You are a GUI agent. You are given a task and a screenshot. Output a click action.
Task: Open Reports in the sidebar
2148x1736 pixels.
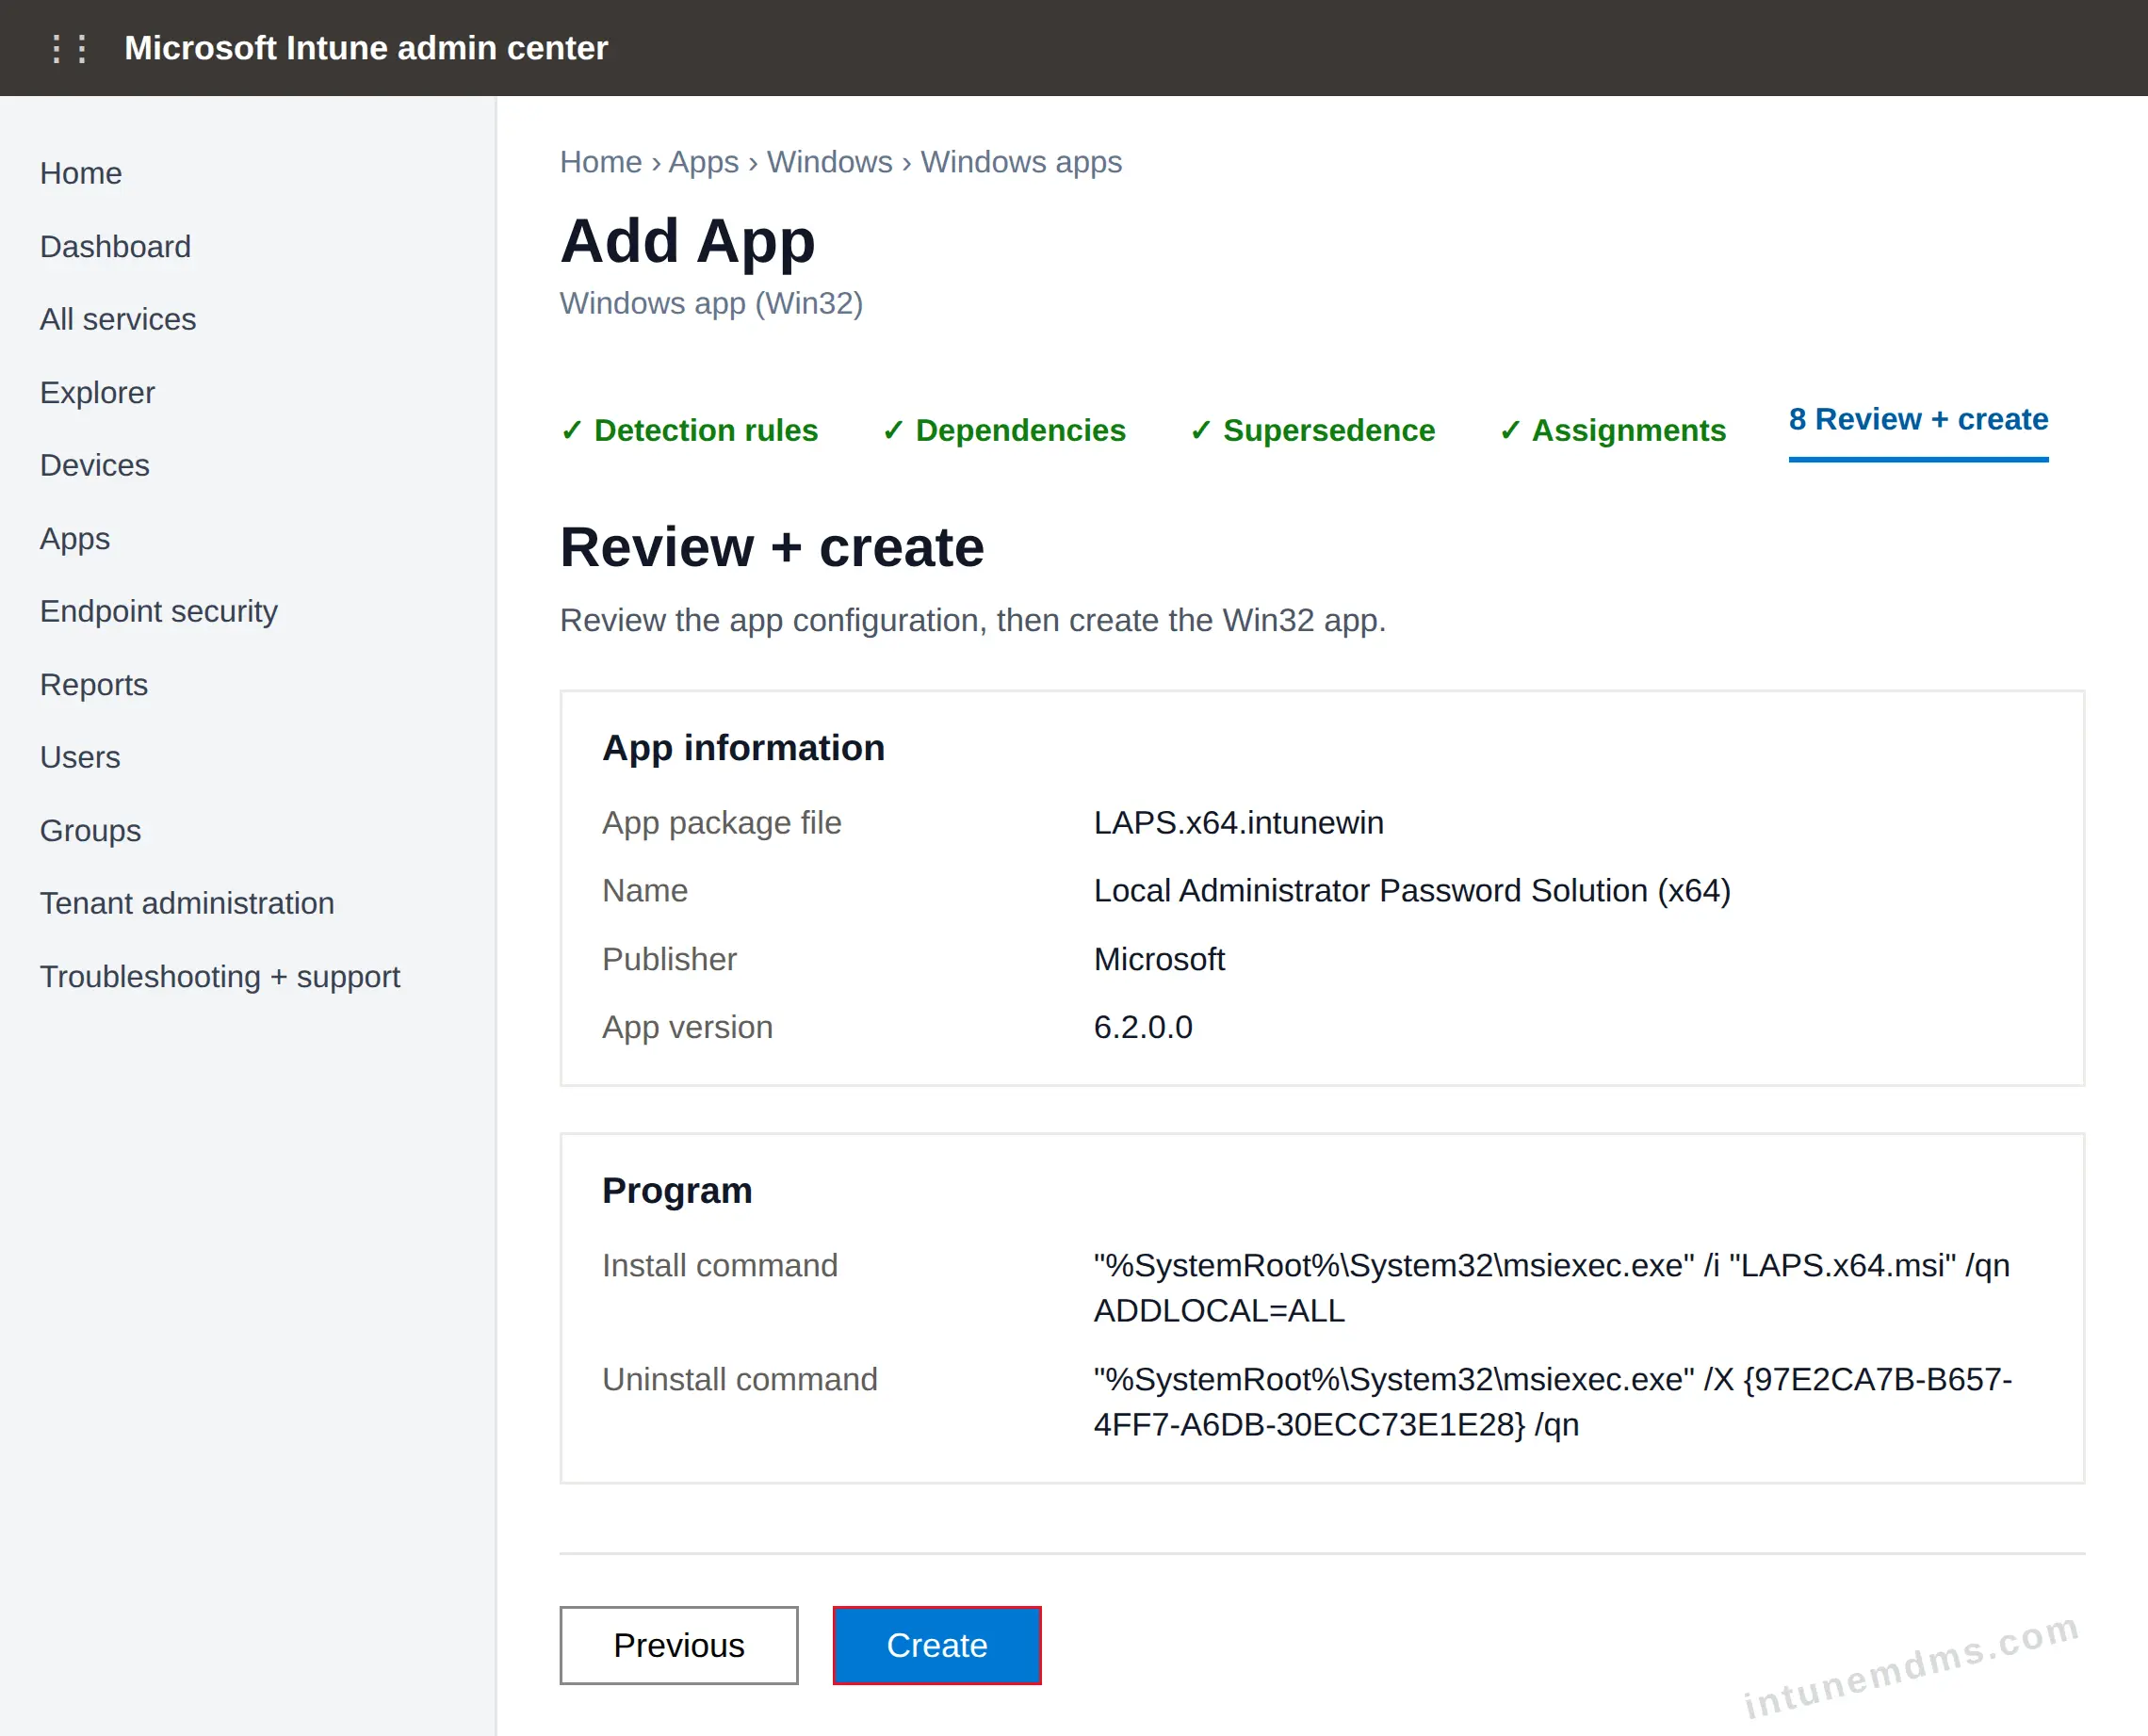point(94,684)
